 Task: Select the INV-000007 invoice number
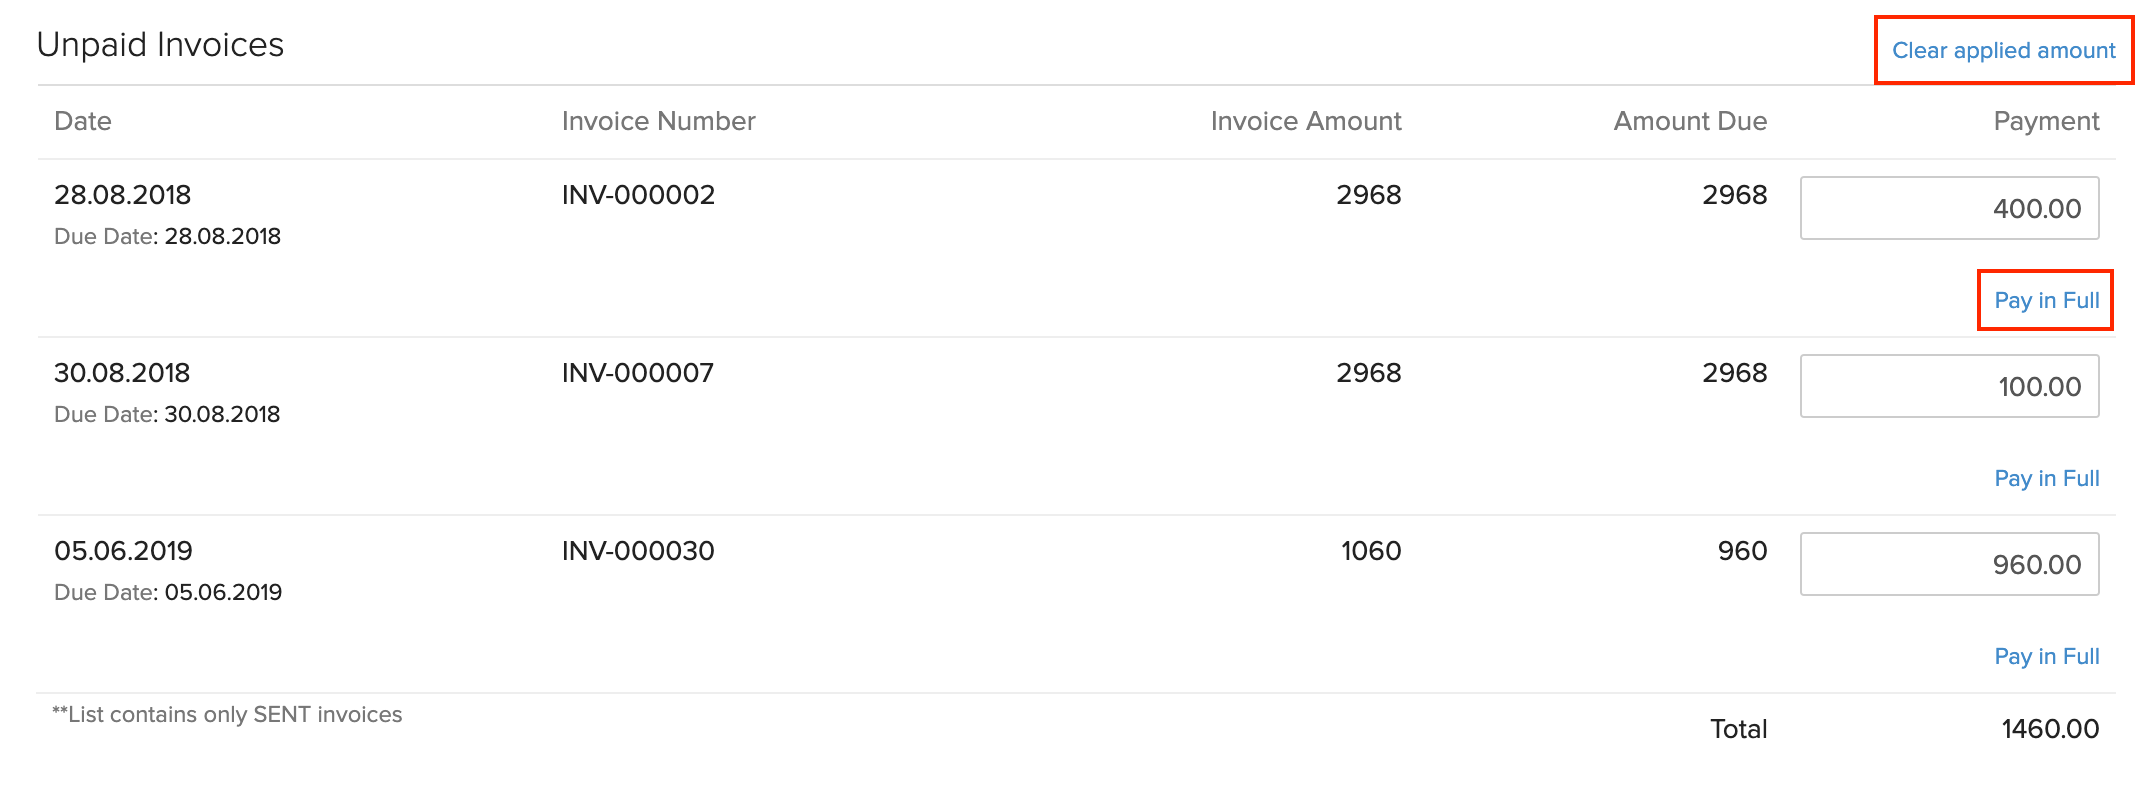637,373
